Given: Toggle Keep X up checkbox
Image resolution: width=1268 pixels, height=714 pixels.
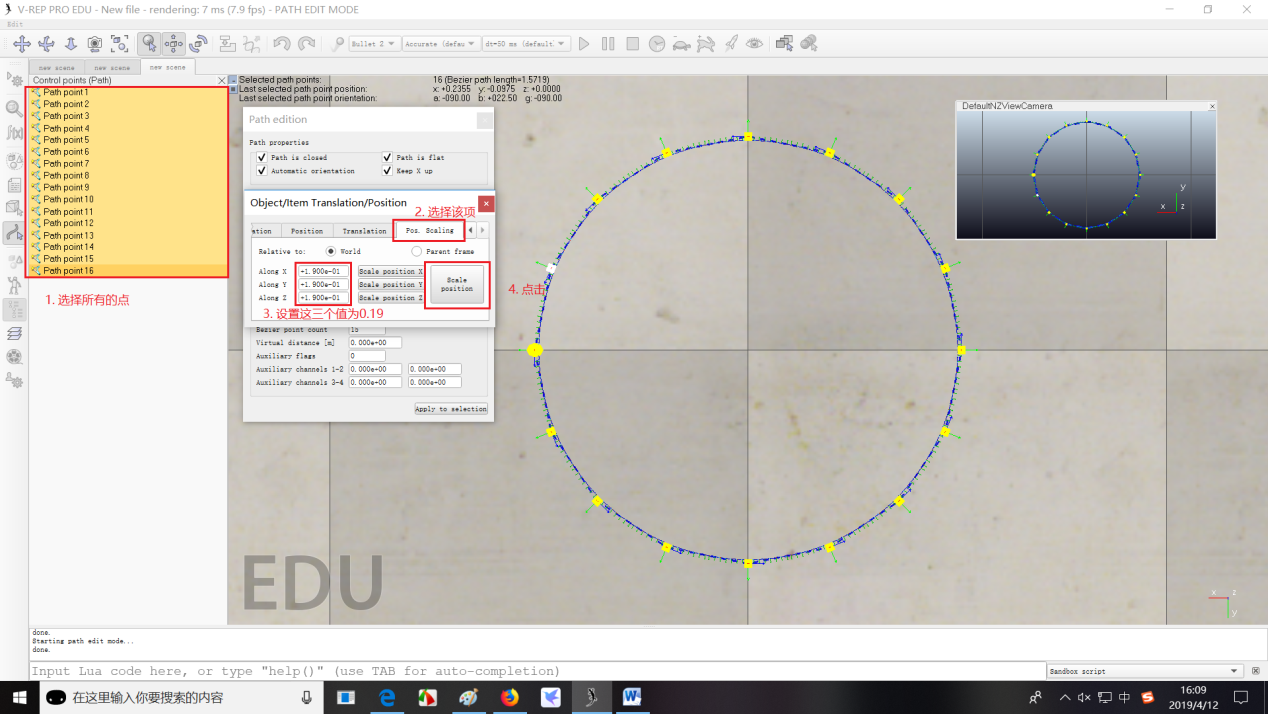Looking at the screenshot, I should 387,171.
